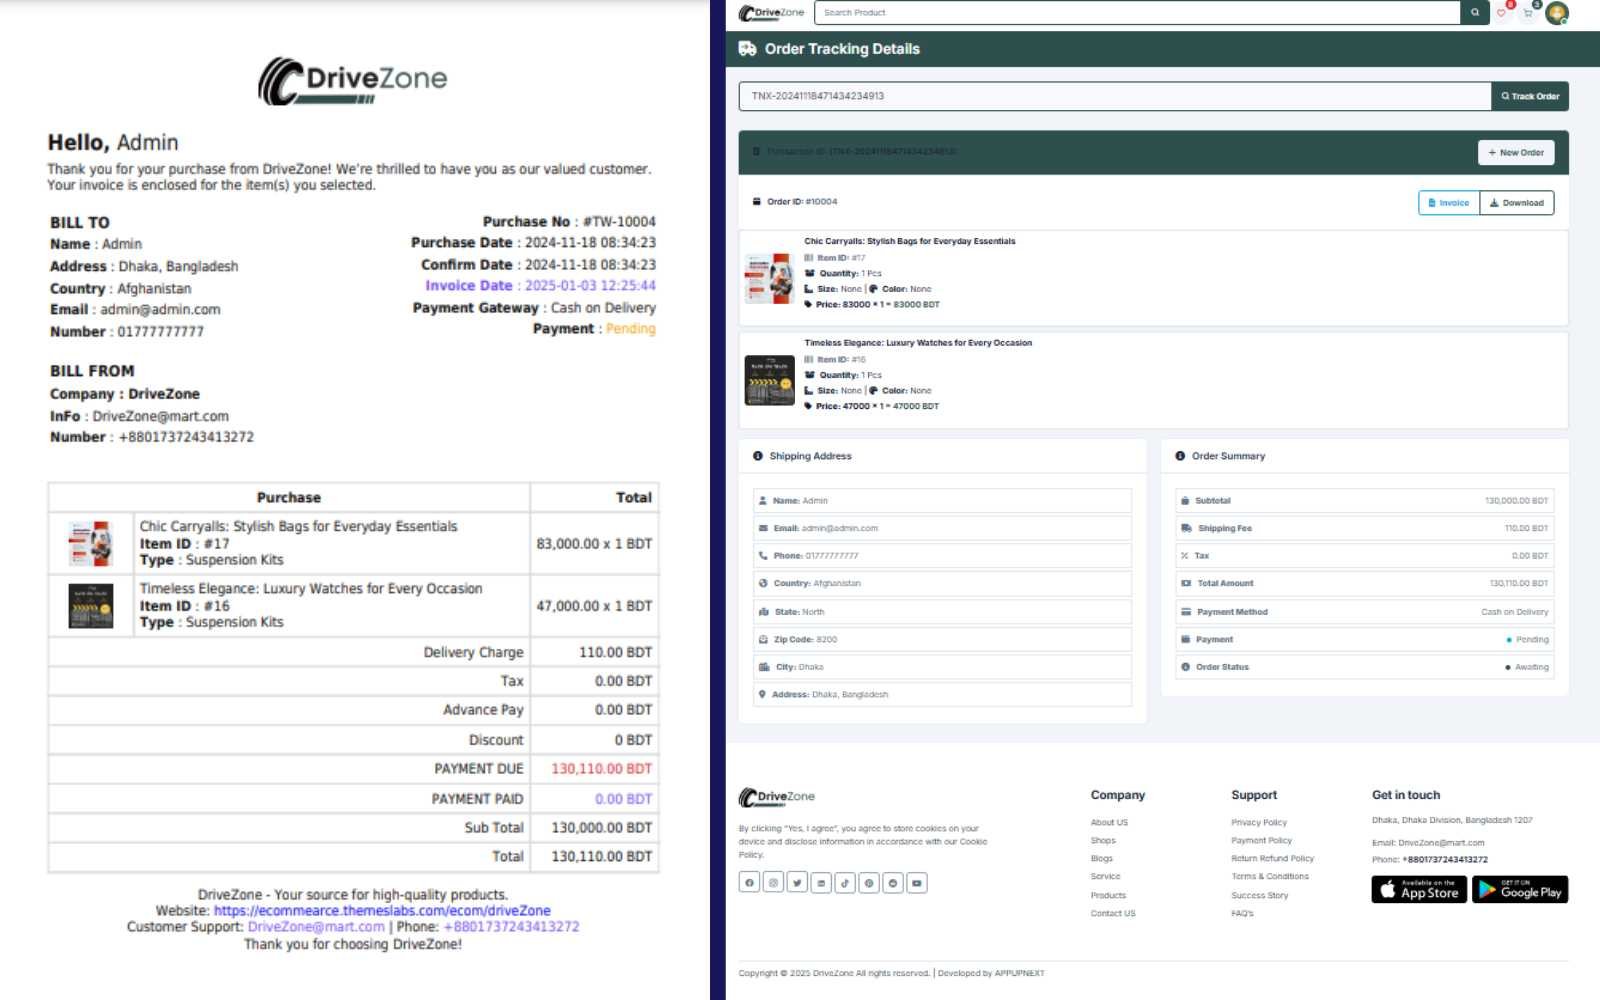Viewport: 1600px width, 1000px height.
Task: Click the New Order button
Action: pyautogui.click(x=1516, y=152)
